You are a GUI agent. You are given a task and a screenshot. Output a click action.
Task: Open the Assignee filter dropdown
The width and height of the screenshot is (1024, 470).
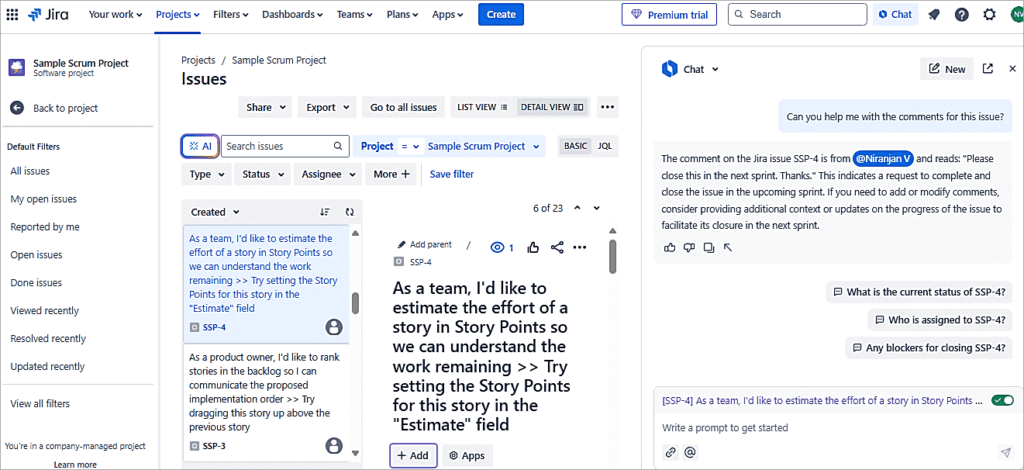[x=328, y=174]
